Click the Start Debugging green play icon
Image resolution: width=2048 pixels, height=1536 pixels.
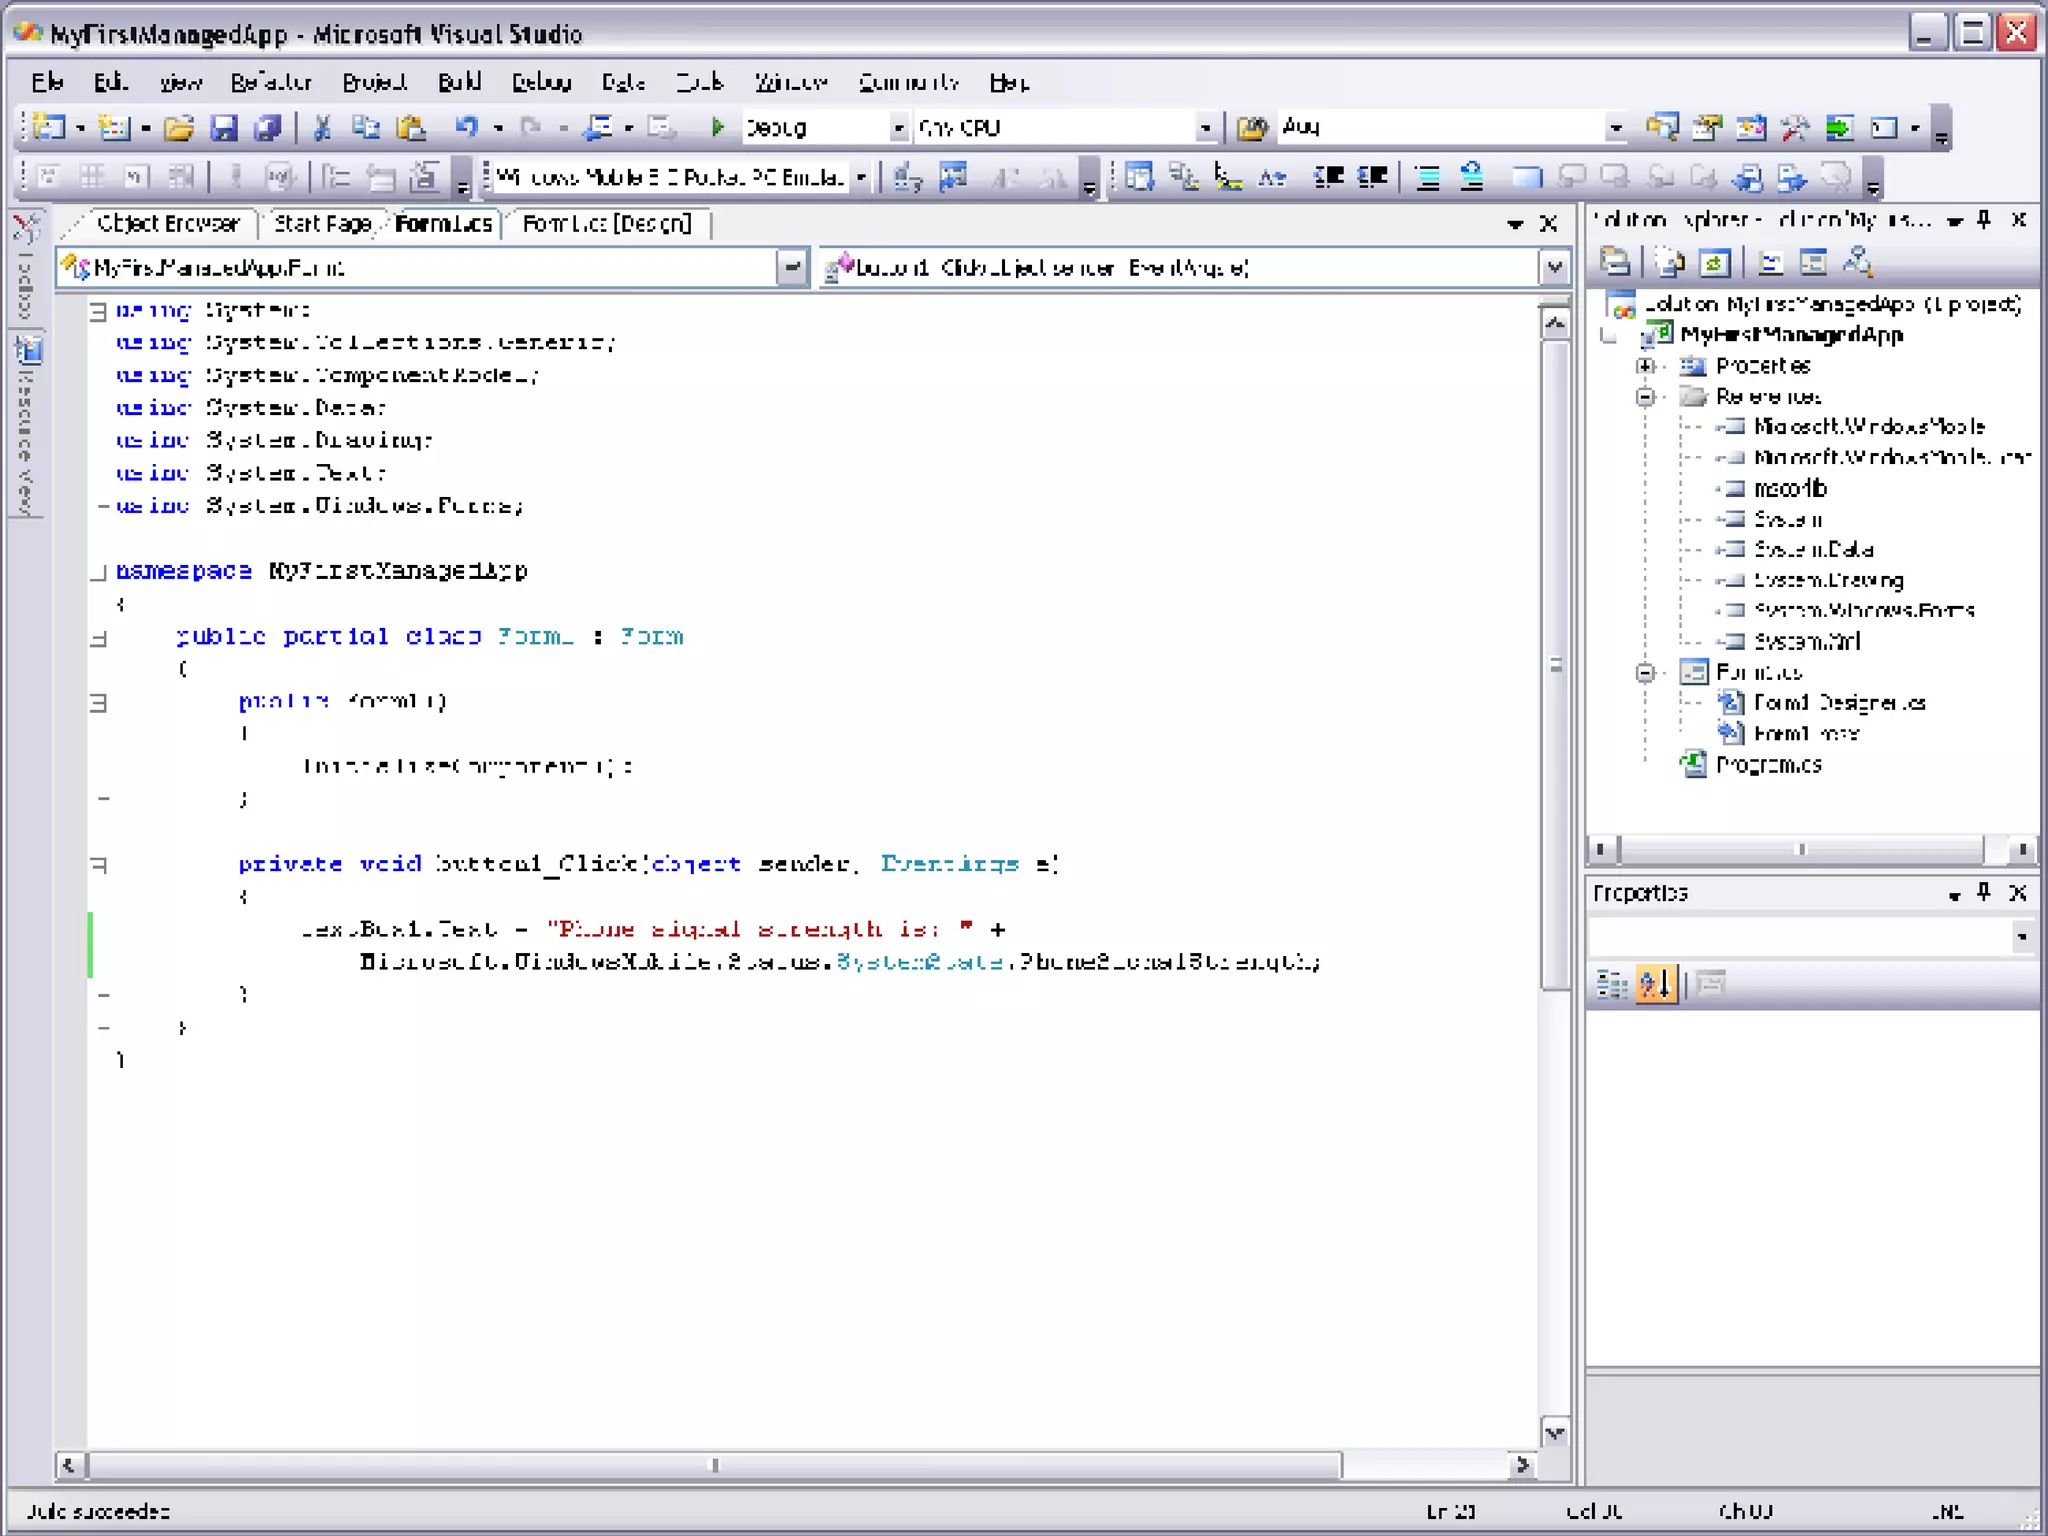717,127
